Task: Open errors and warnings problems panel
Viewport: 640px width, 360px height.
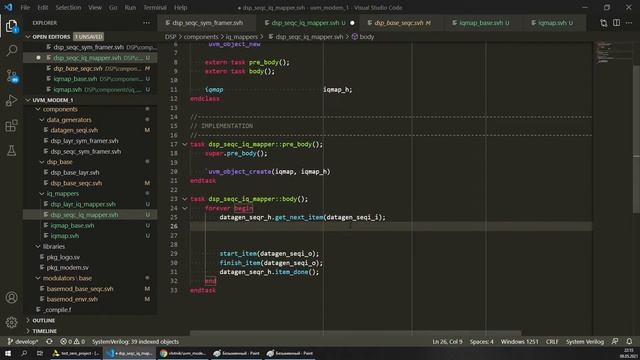Action: (73, 342)
